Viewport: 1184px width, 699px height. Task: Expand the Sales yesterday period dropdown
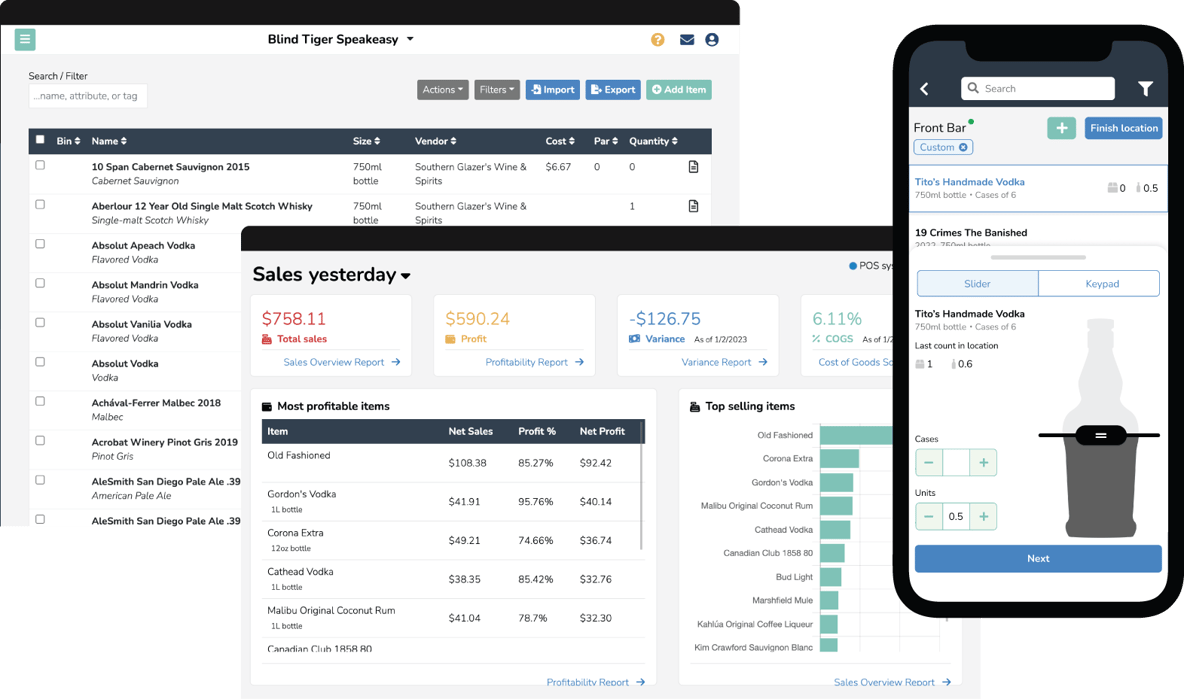[331, 275]
